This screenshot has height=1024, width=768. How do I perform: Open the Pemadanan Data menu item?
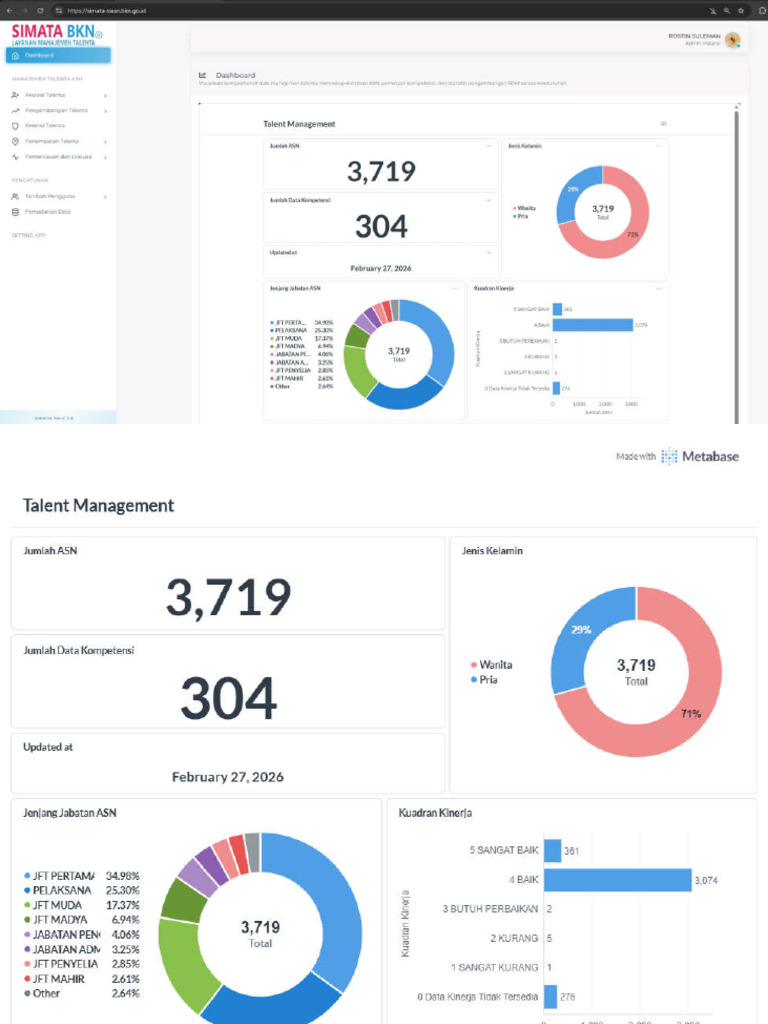pos(59,212)
